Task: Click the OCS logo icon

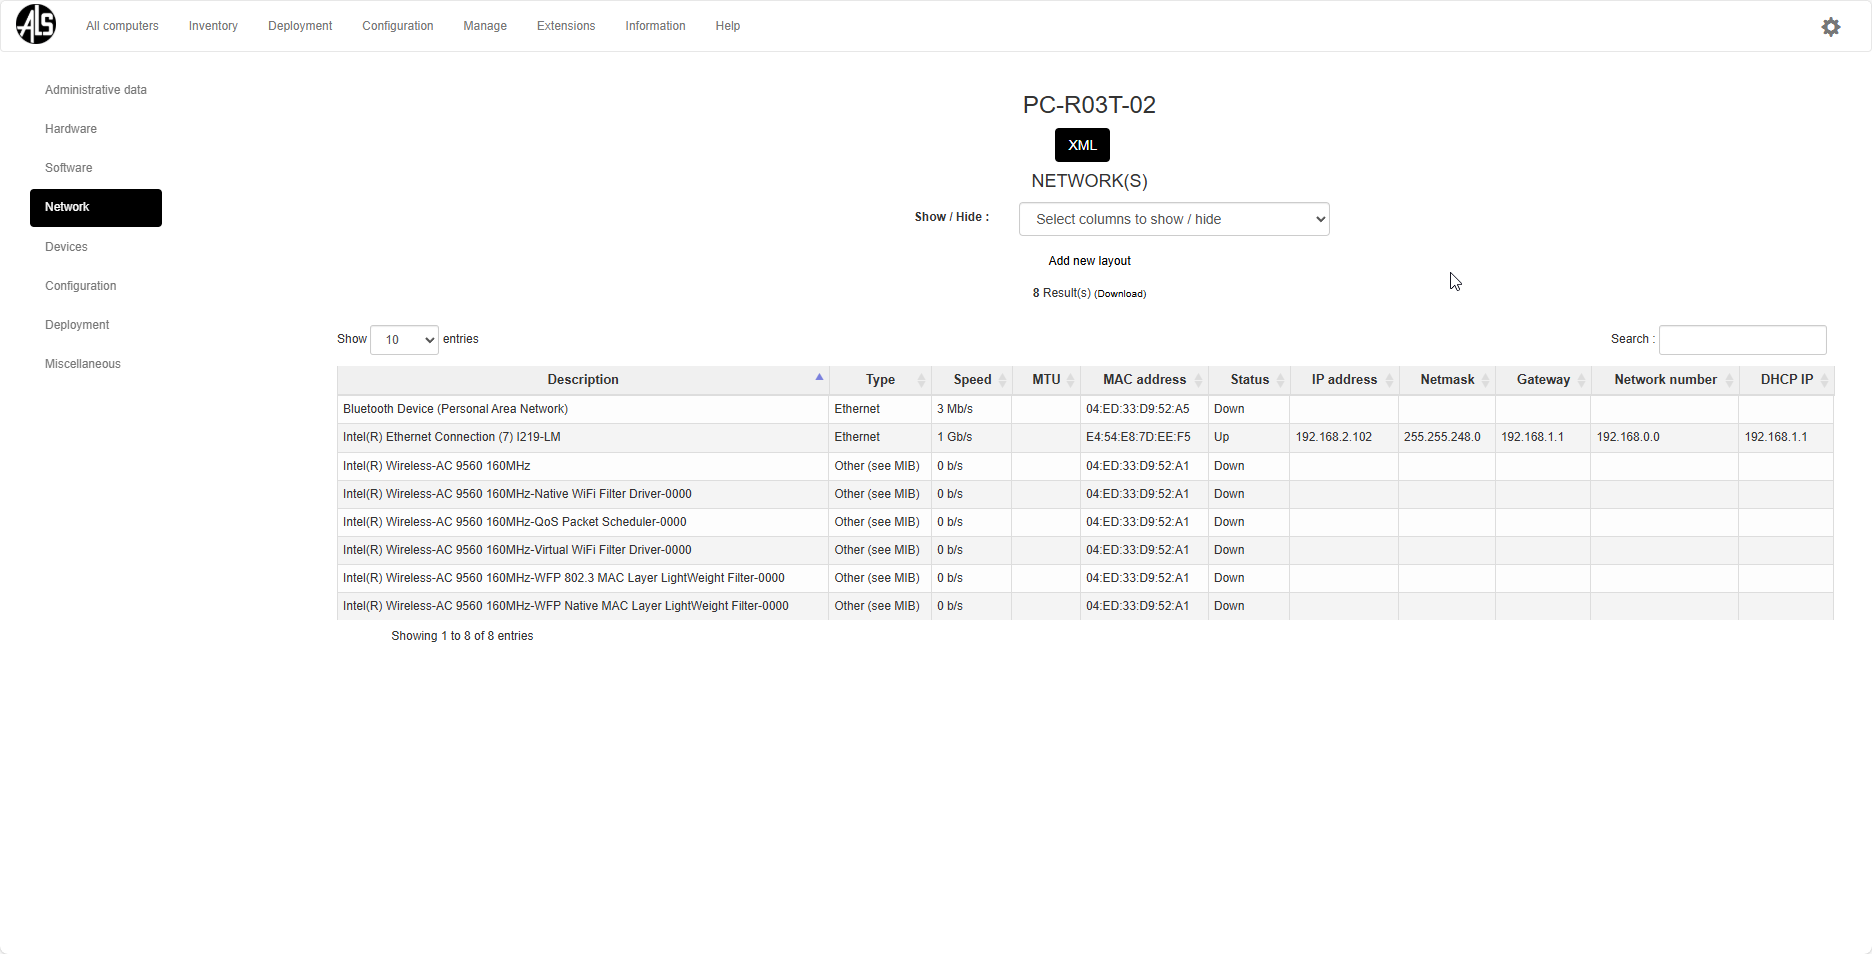Action: click(x=36, y=25)
